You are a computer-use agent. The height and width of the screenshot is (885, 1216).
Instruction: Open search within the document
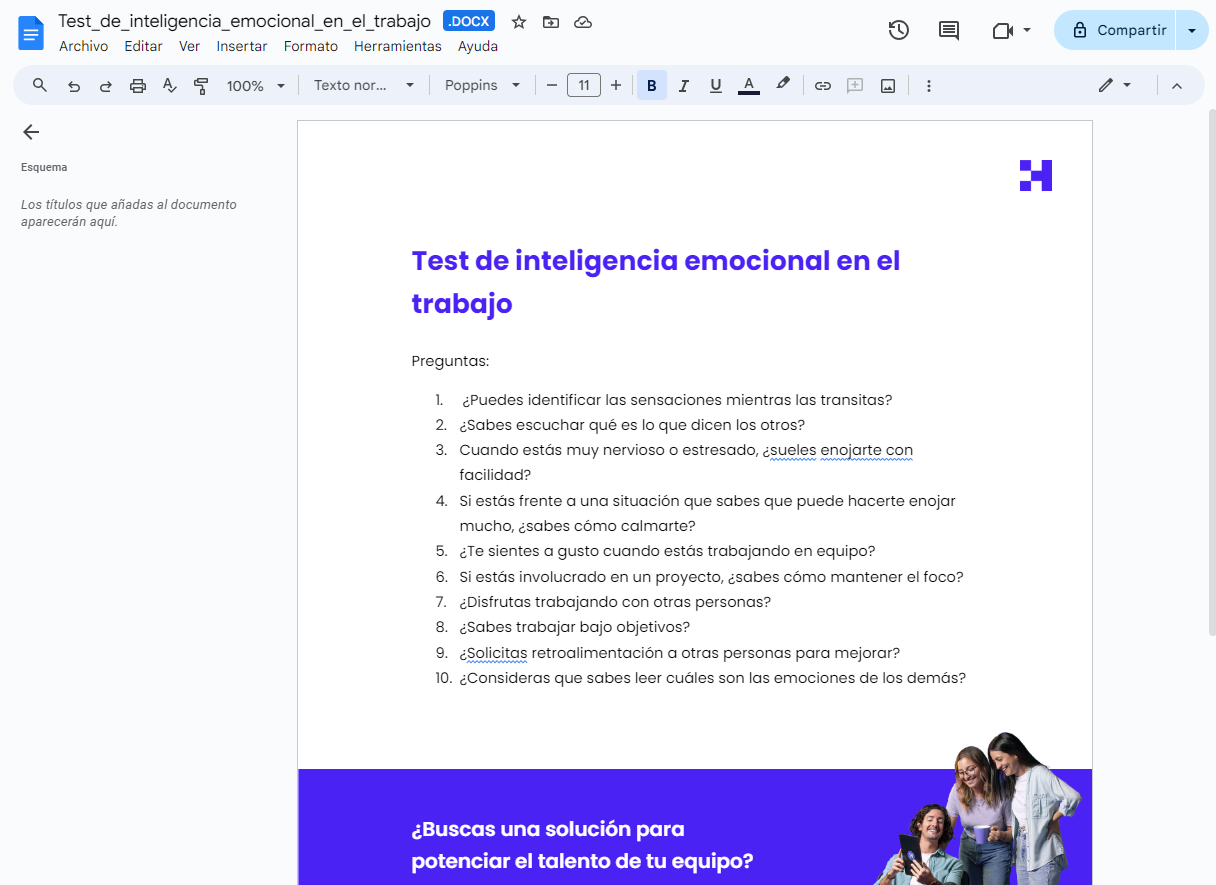[39, 85]
